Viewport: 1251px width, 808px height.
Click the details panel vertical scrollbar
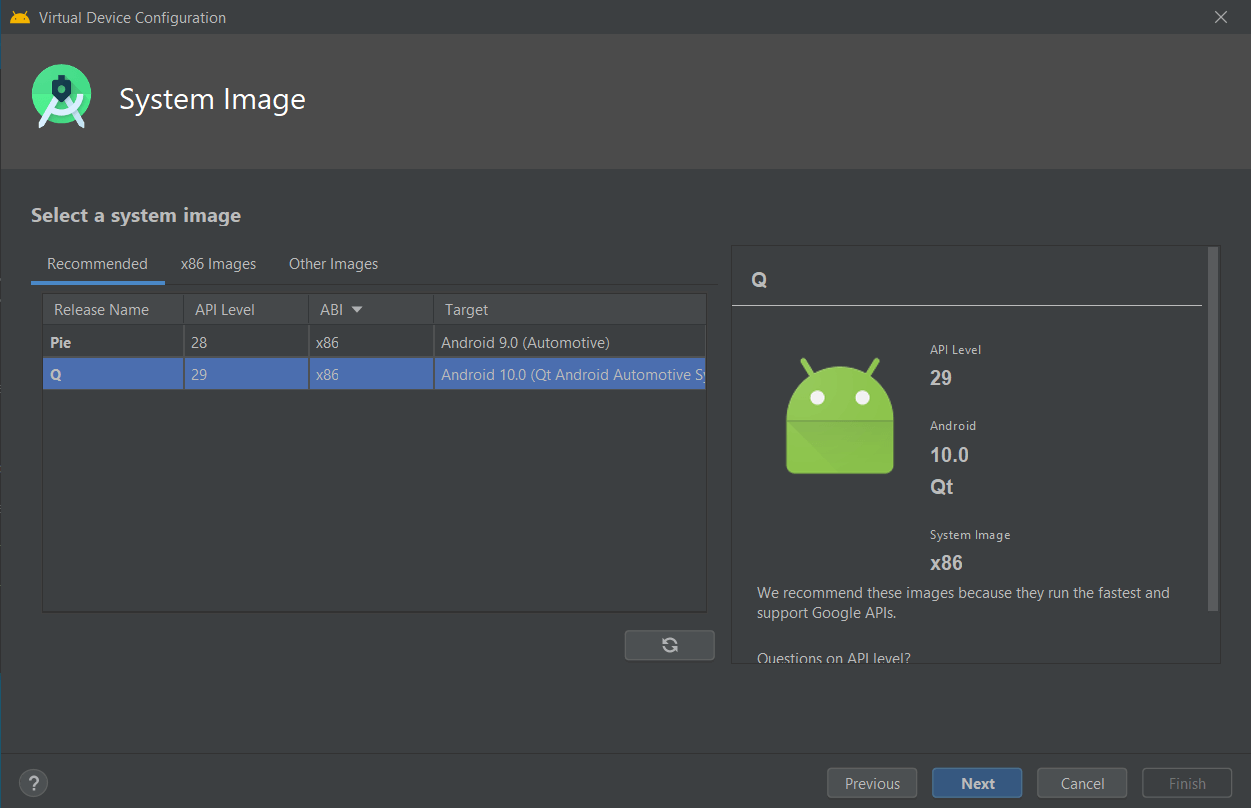[1213, 430]
